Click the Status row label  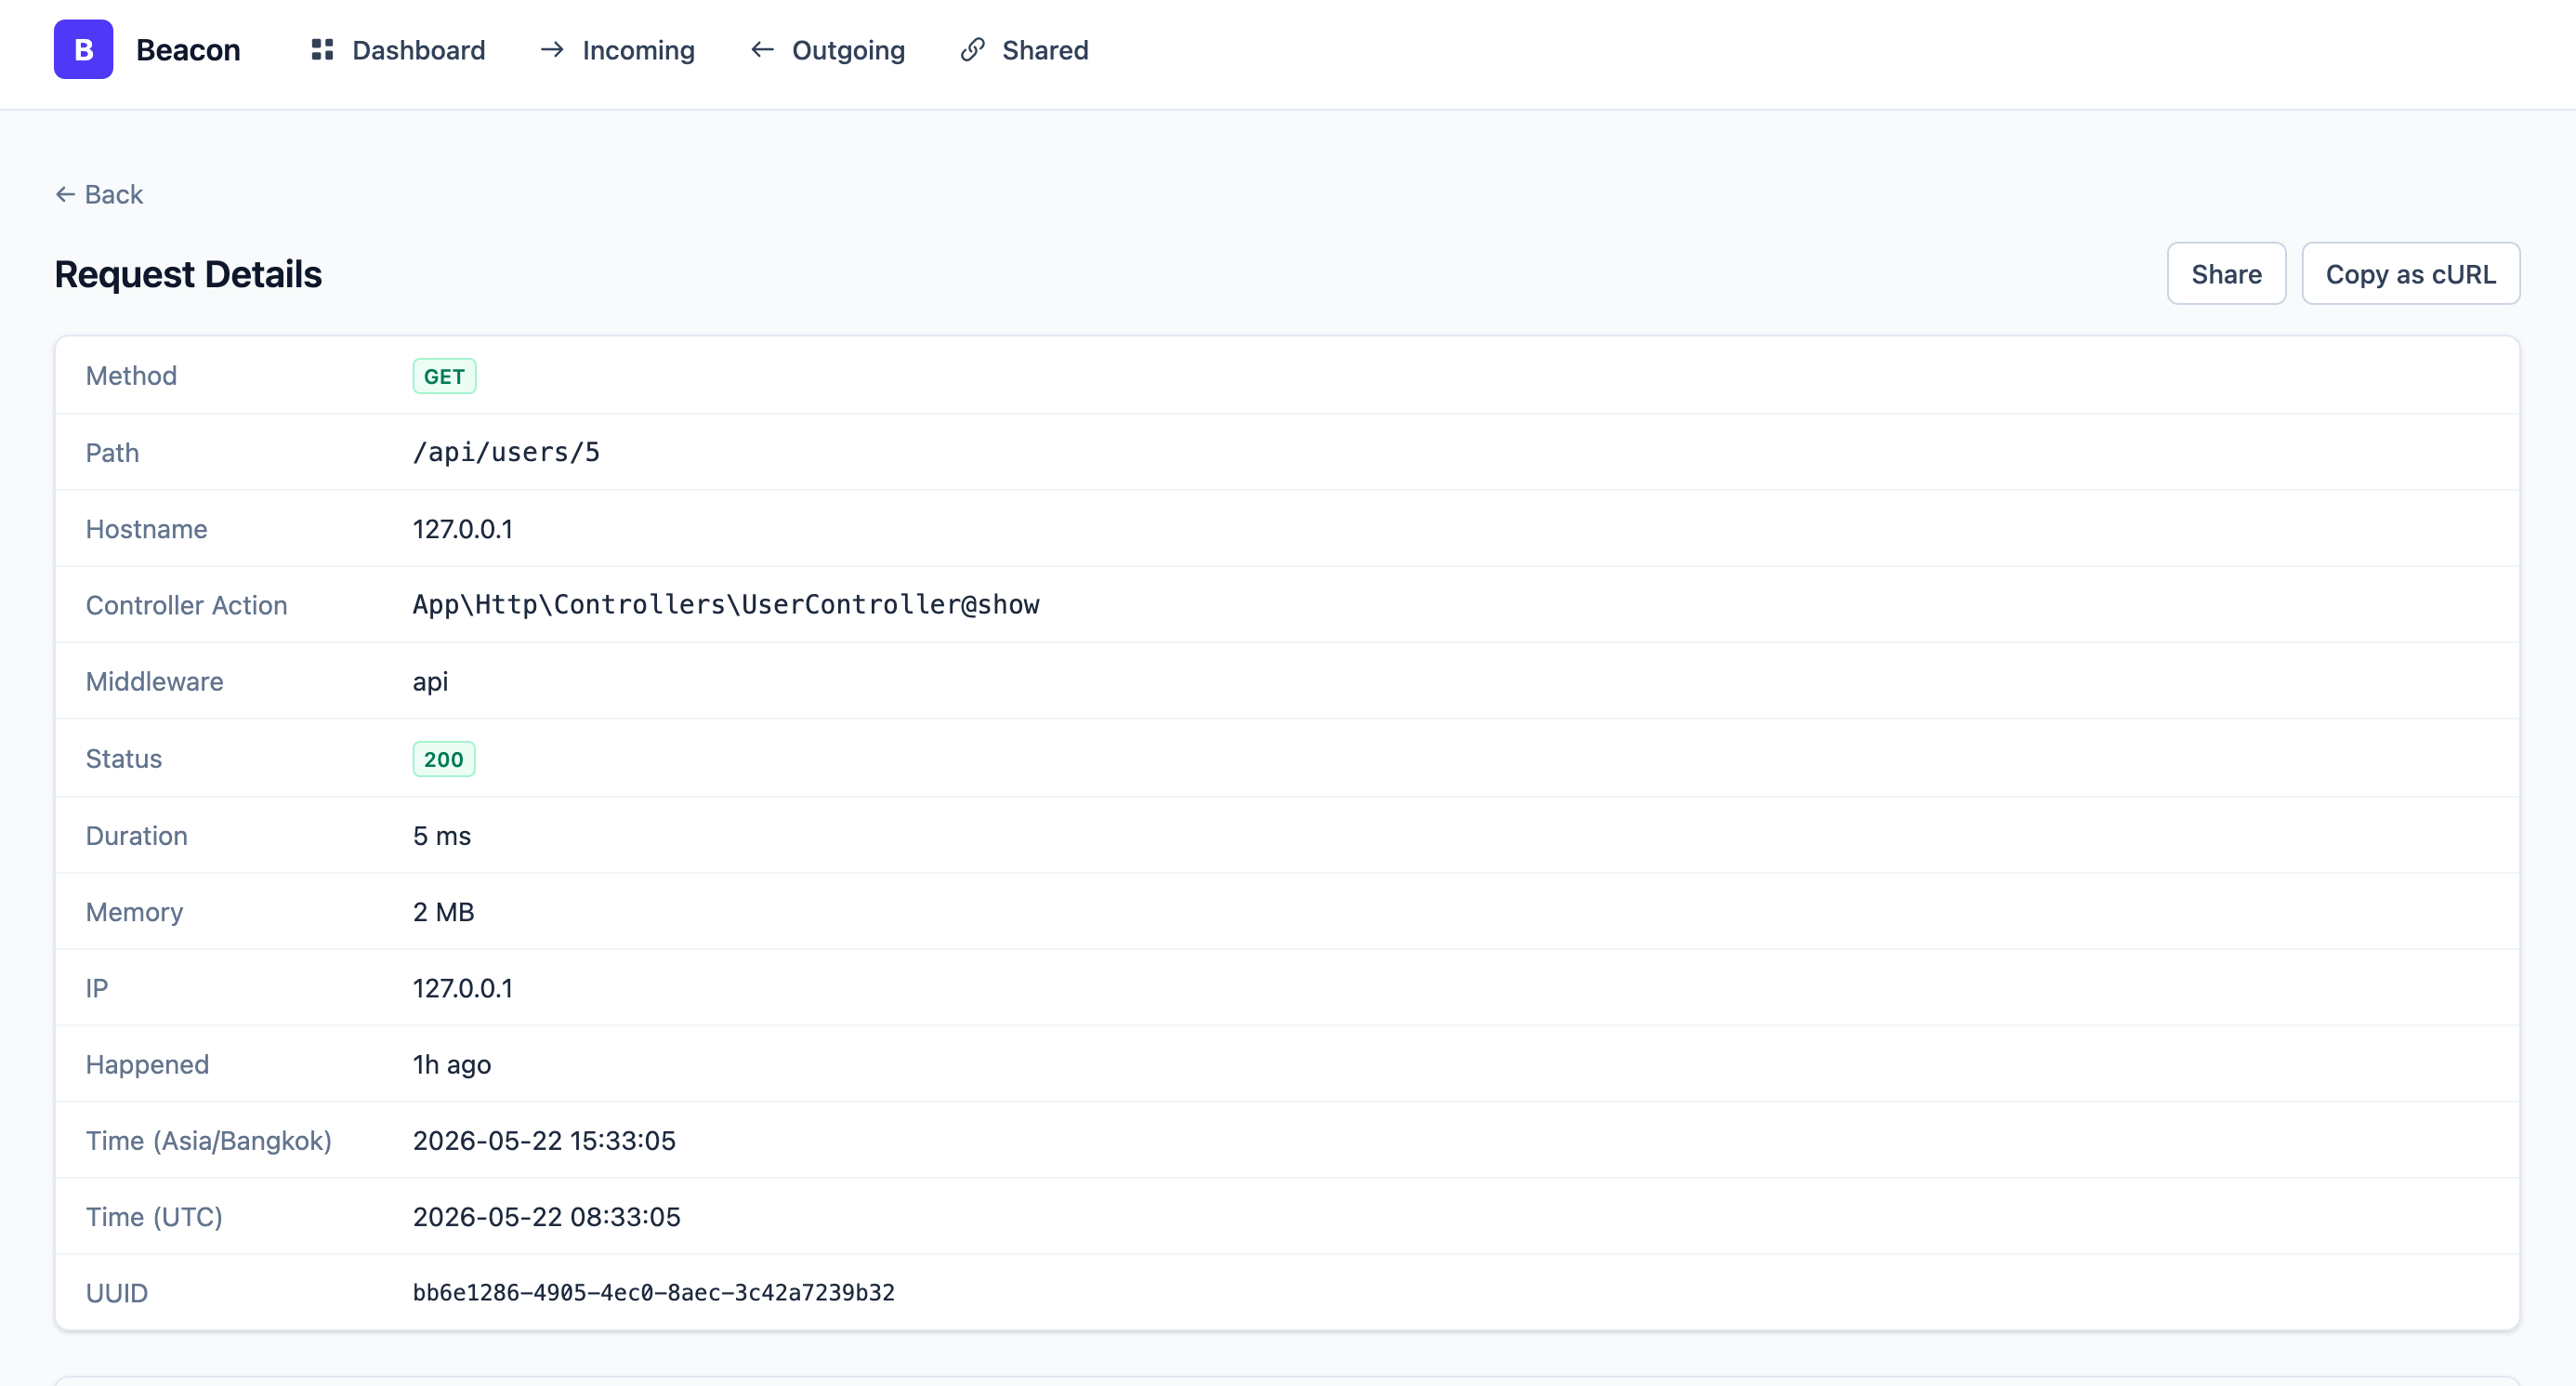point(124,759)
